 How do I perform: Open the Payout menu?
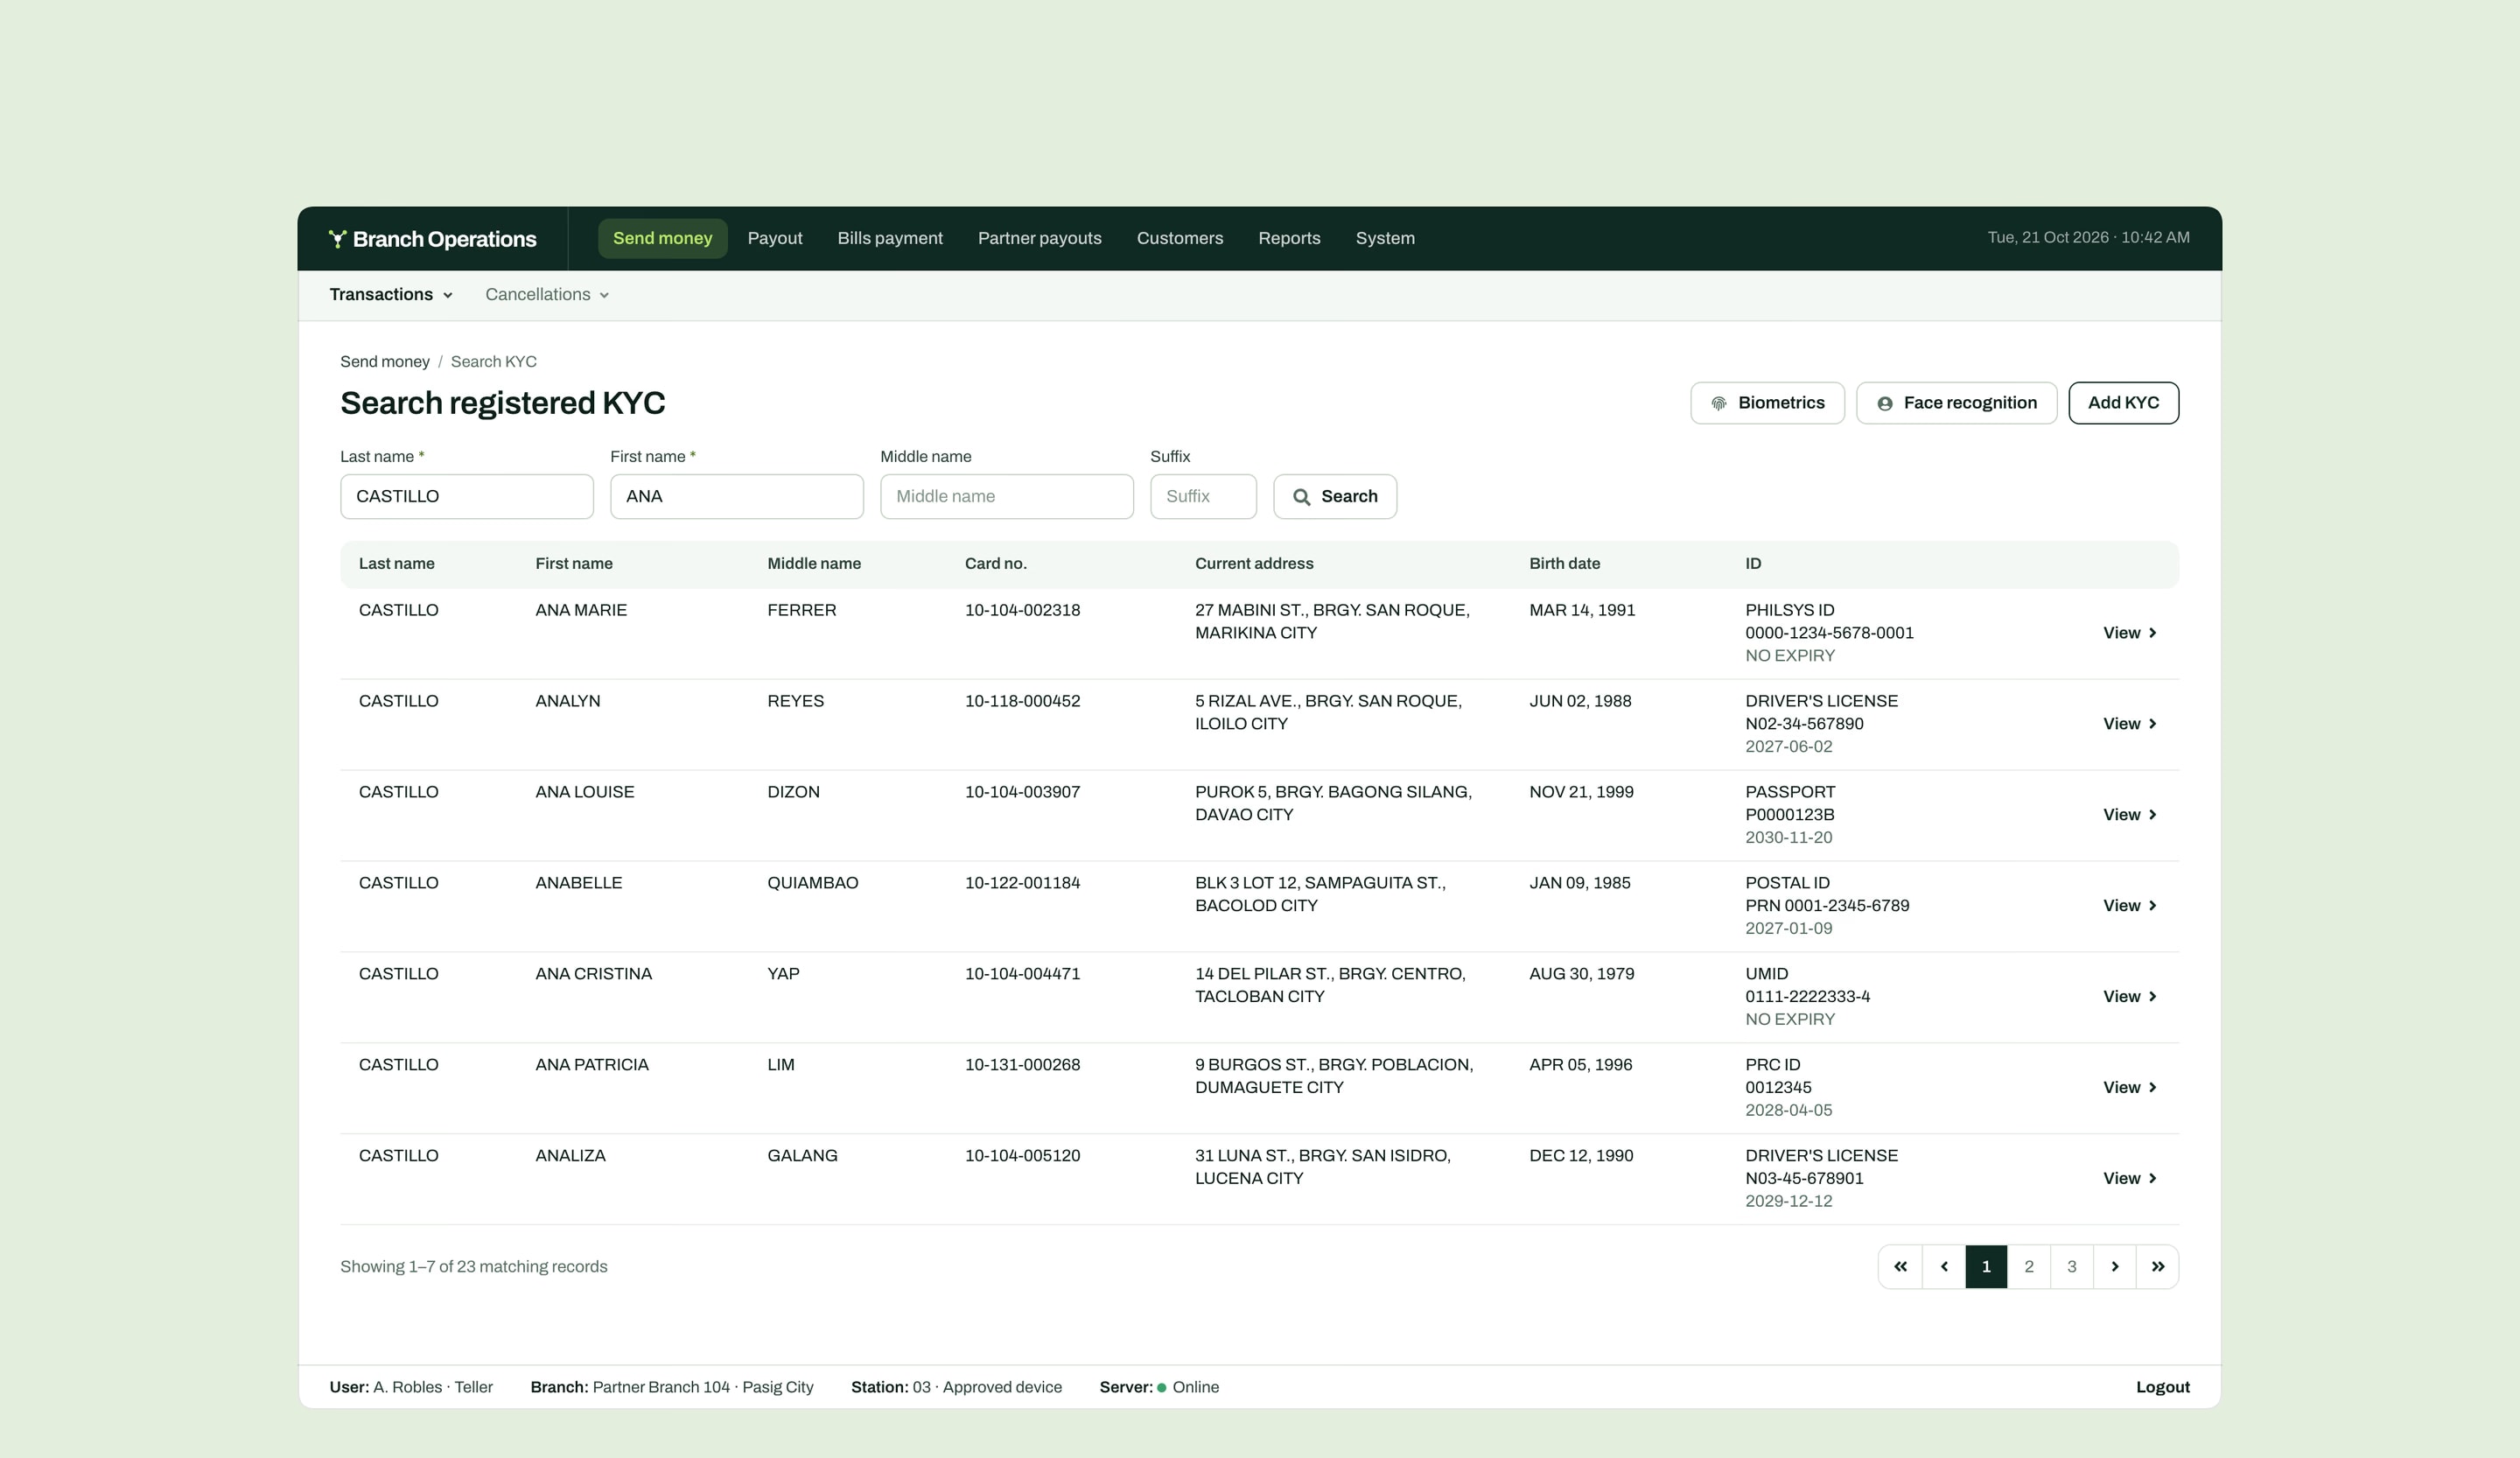pos(774,238)
